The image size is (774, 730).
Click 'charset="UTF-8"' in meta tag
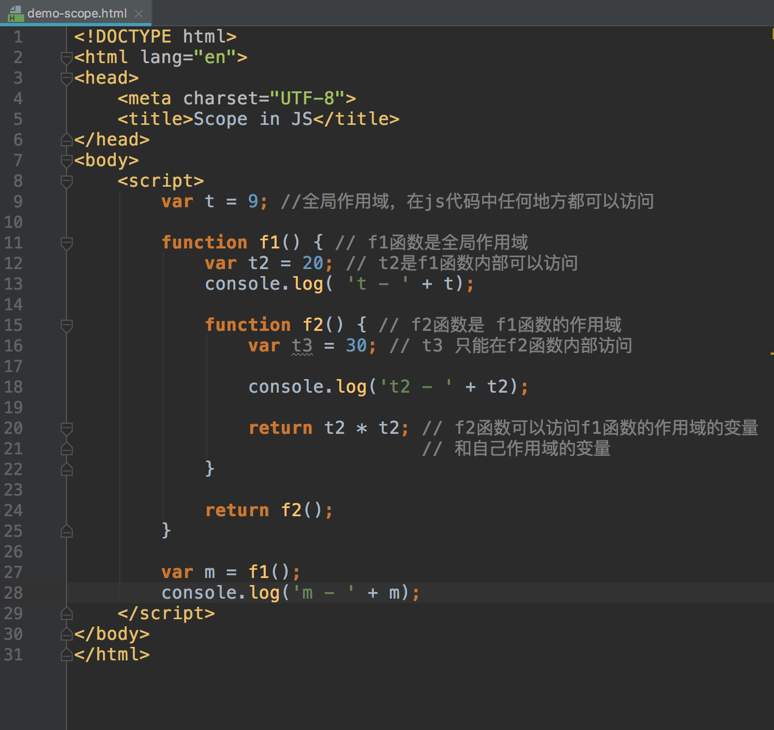tap(264, 98)
